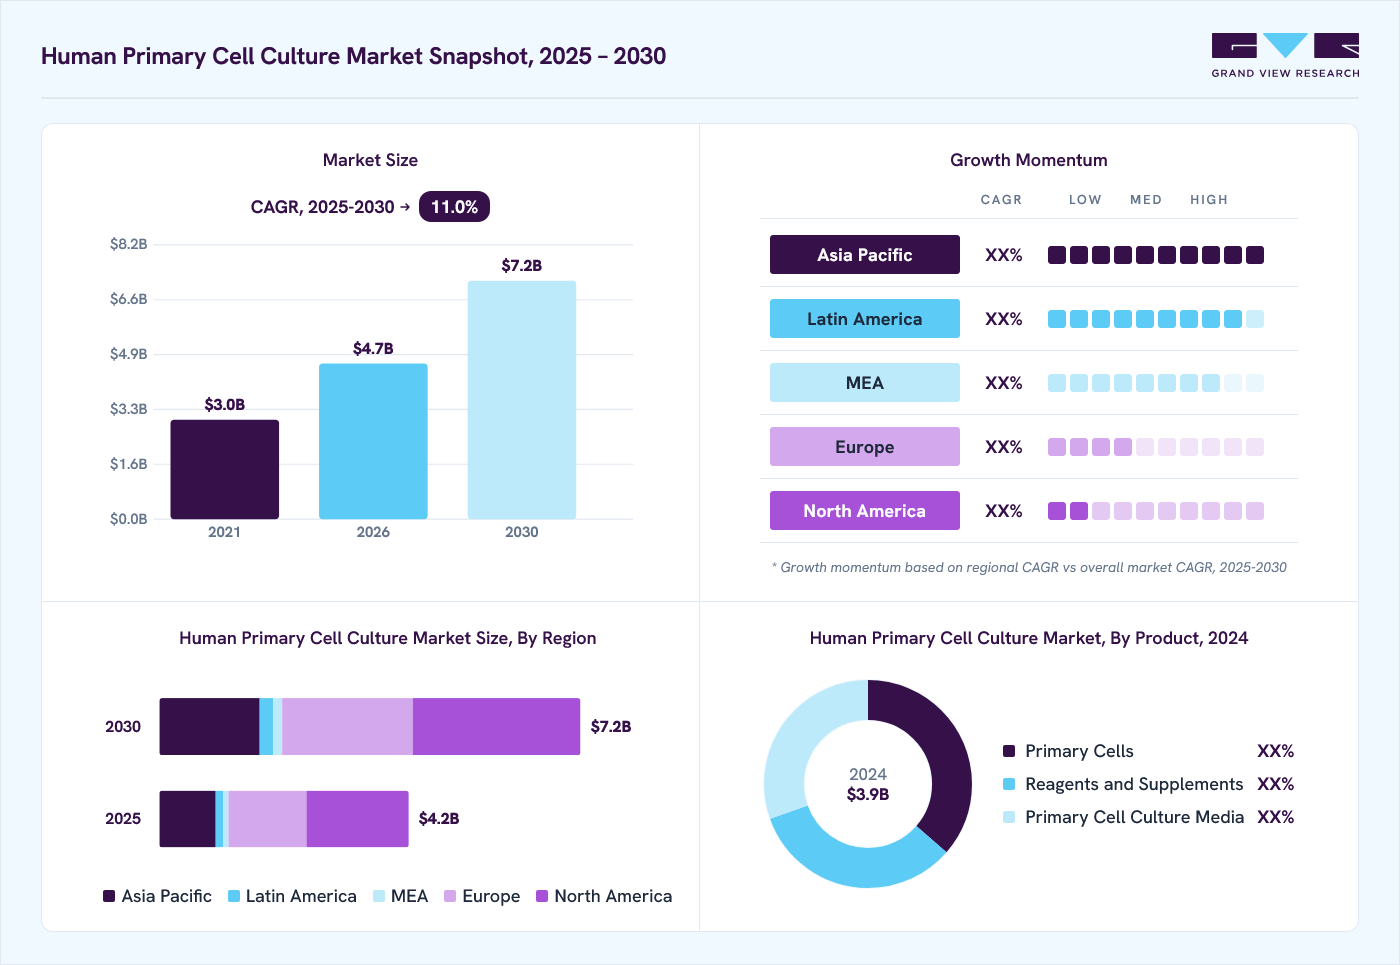Click the North America legend swatch under region chart
Image resolution: width=1400 pixels, height=965 pixels.
pos(542,896)
